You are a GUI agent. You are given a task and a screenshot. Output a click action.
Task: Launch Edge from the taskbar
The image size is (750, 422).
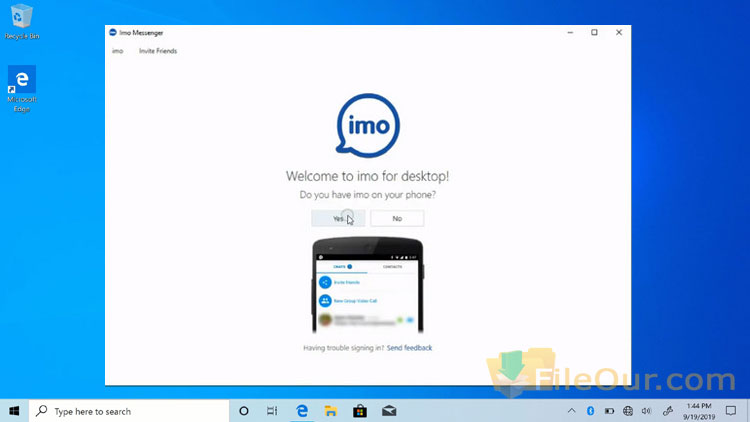302,411
